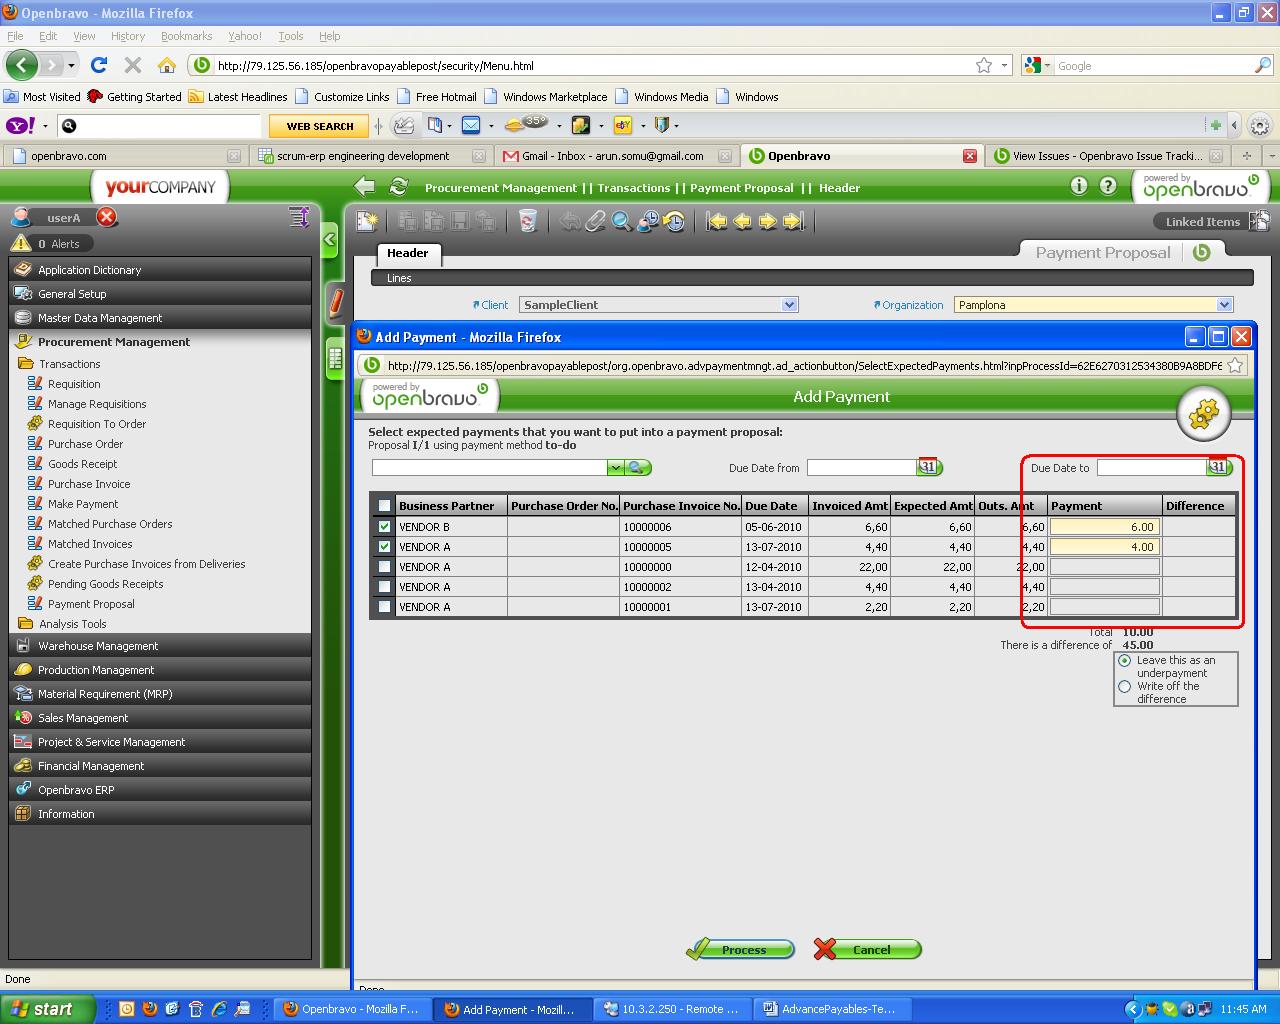
Task: Click the new record toolbar icon
Action: 367,221
